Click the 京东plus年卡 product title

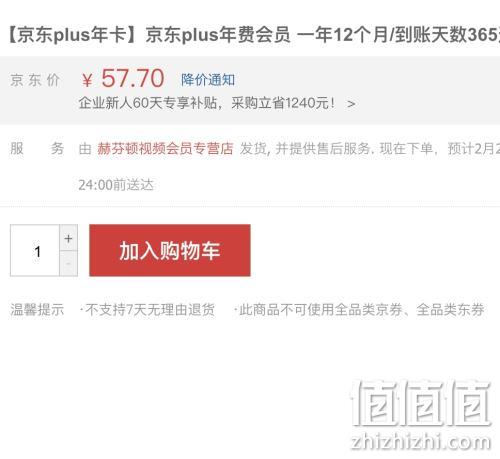(254, 35)
